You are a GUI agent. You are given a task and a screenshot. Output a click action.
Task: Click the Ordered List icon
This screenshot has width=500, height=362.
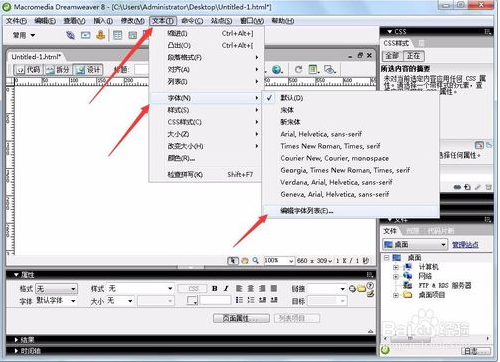tap(251, 300)
